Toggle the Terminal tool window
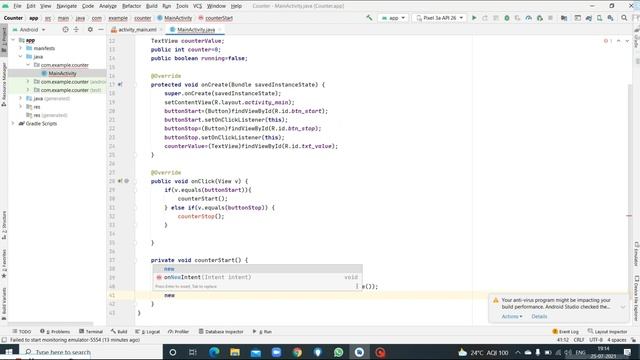Viewport: 640px width, 360px height. (91, 331)
